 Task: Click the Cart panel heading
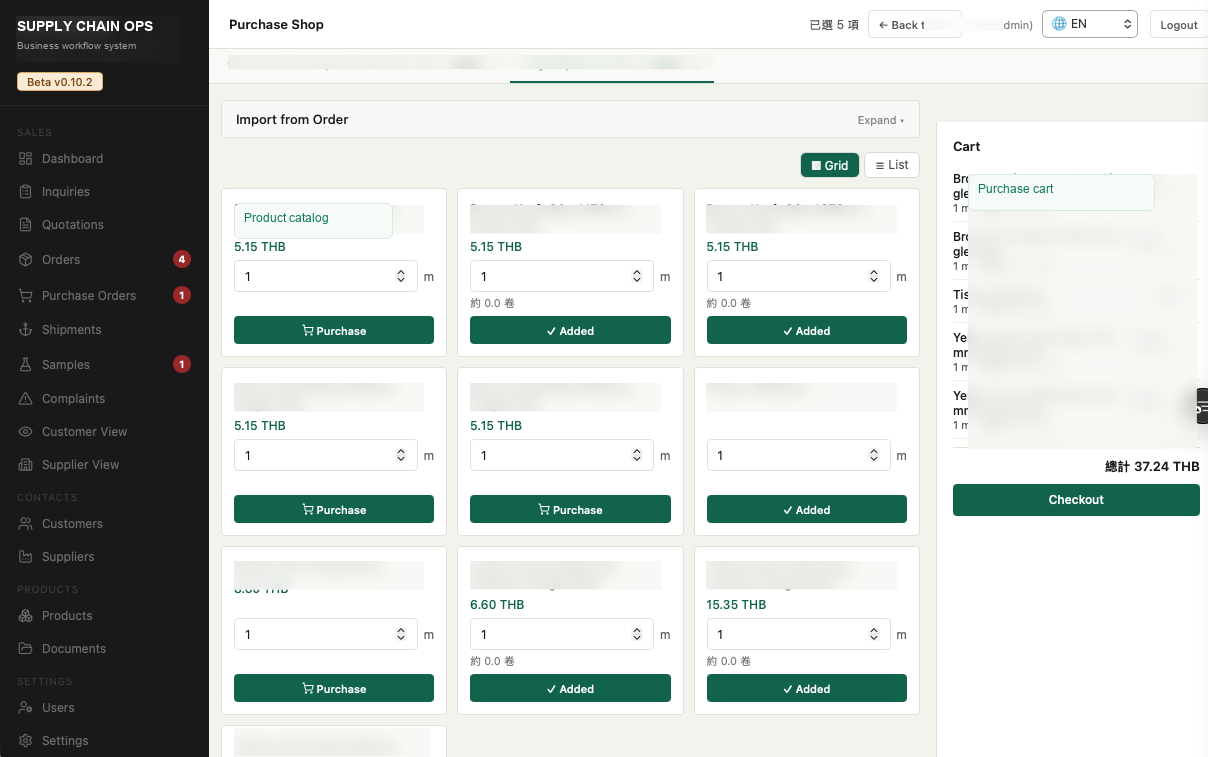point(966,146)
